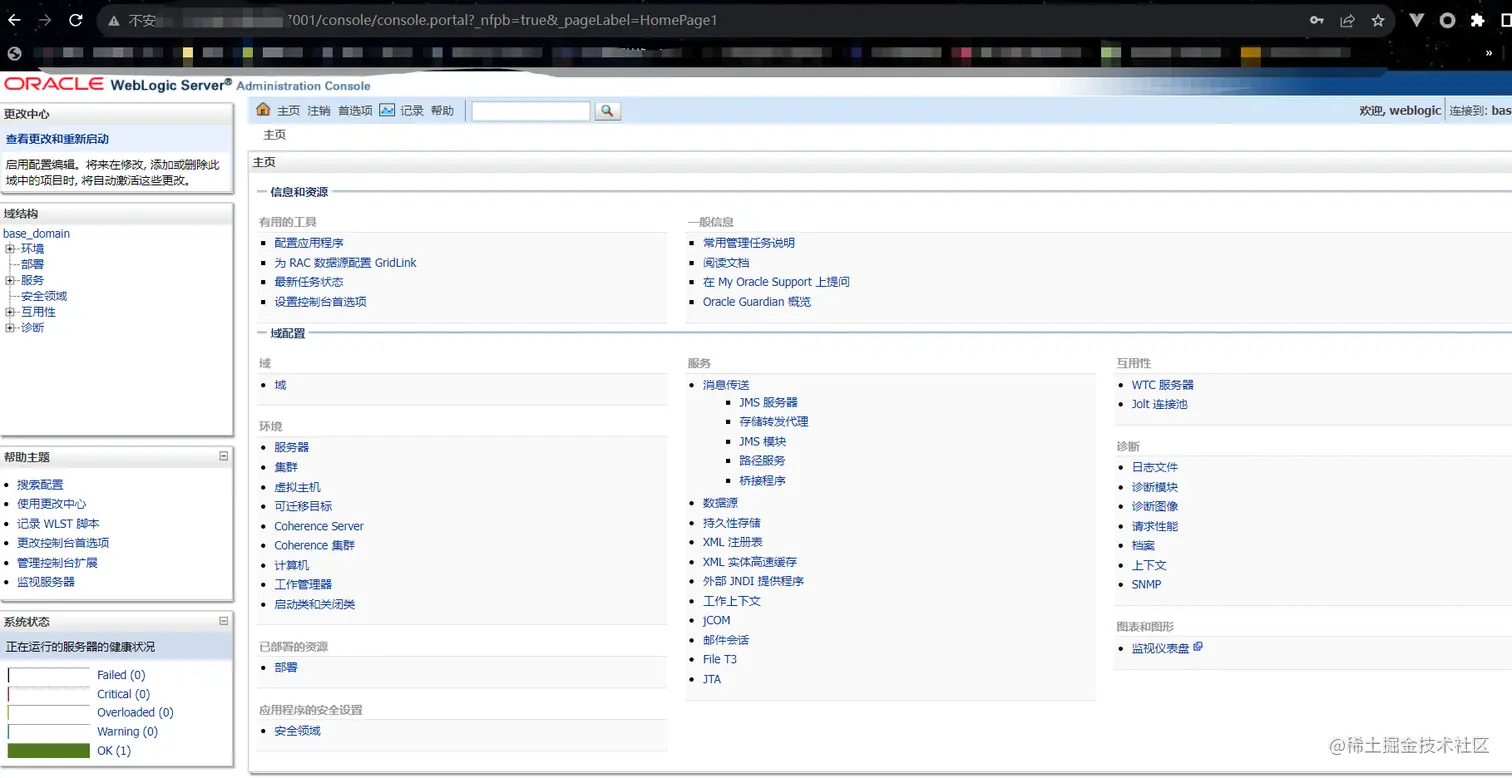
Task: Click the browser address bar URL
Action: tap(502, 20)
